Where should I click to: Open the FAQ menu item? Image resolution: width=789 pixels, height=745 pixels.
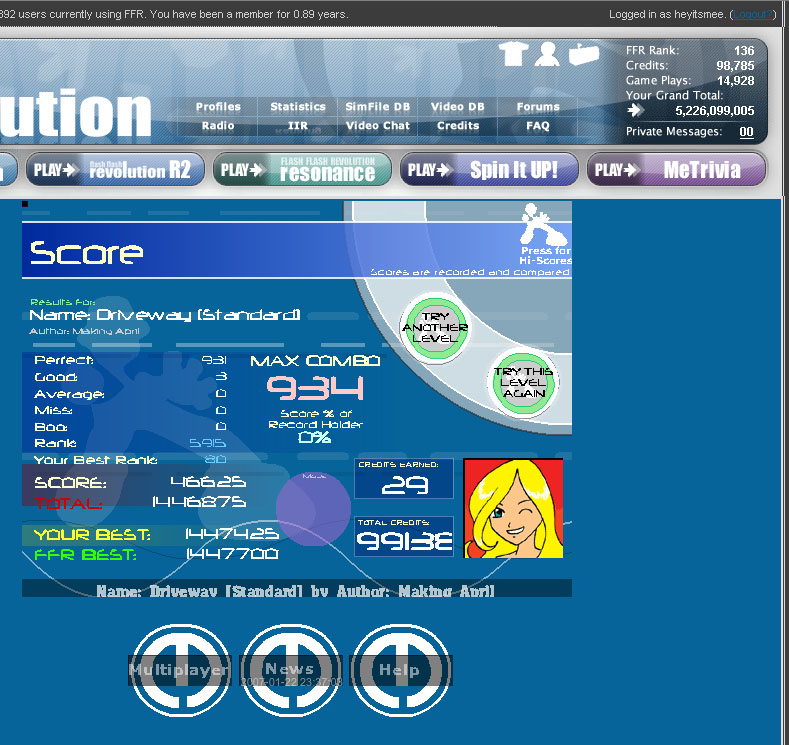click(538, 126)
